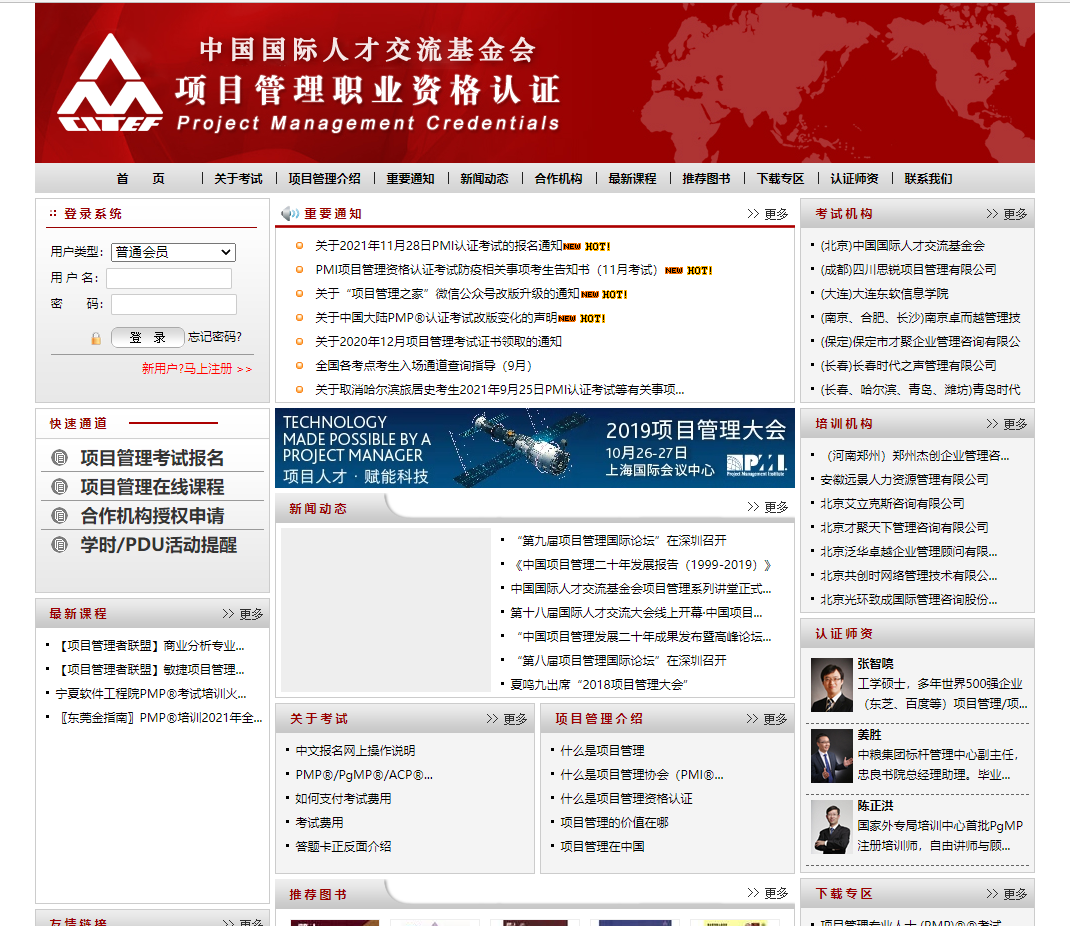Click the round icon beside 项目管理考试报名
The height and width of the screenshot is (926, 1070).
pyautogui.click(x=60, y=458)
